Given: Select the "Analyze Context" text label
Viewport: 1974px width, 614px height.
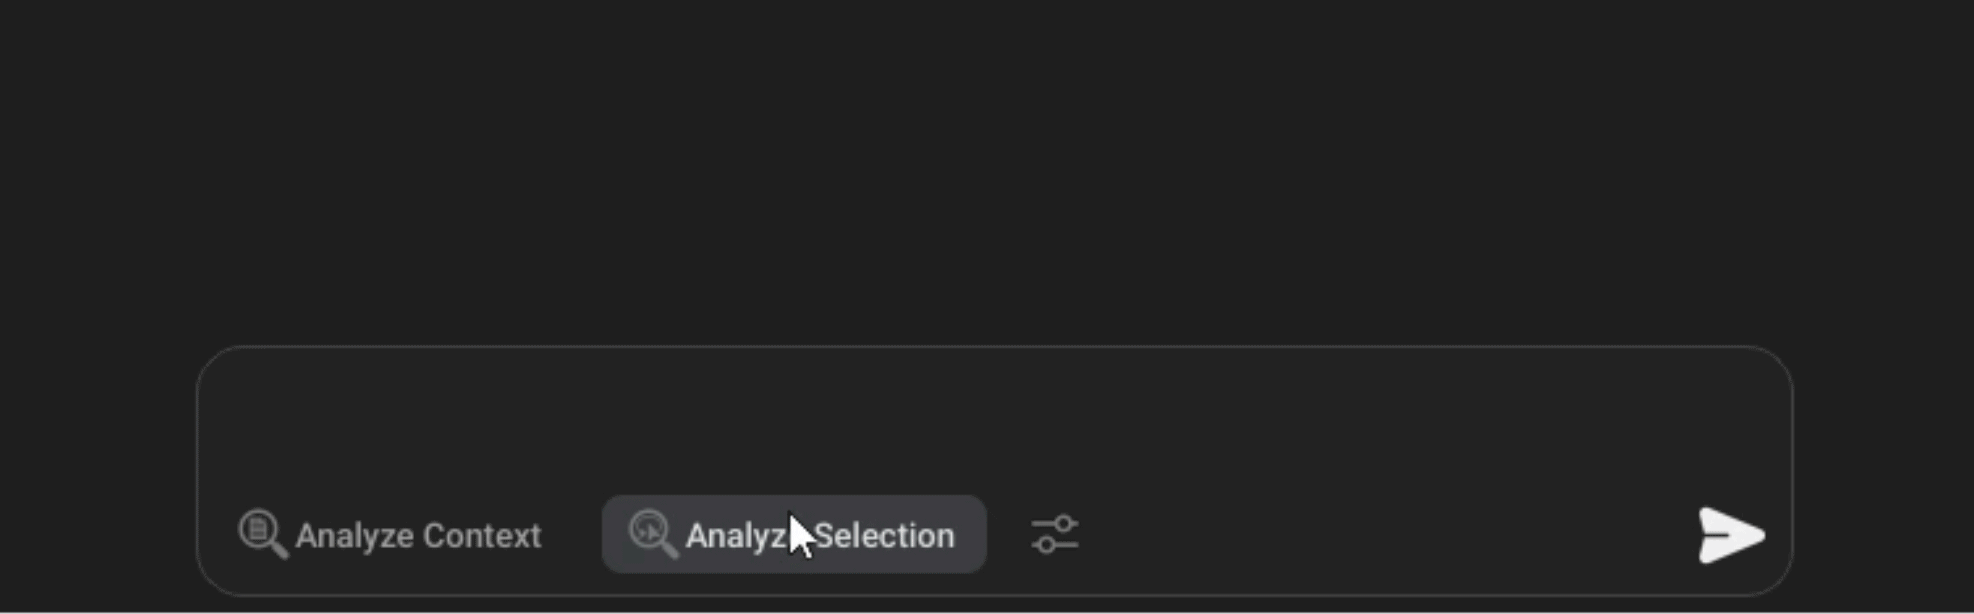Looking at the screenshot, I should point(418,536).
